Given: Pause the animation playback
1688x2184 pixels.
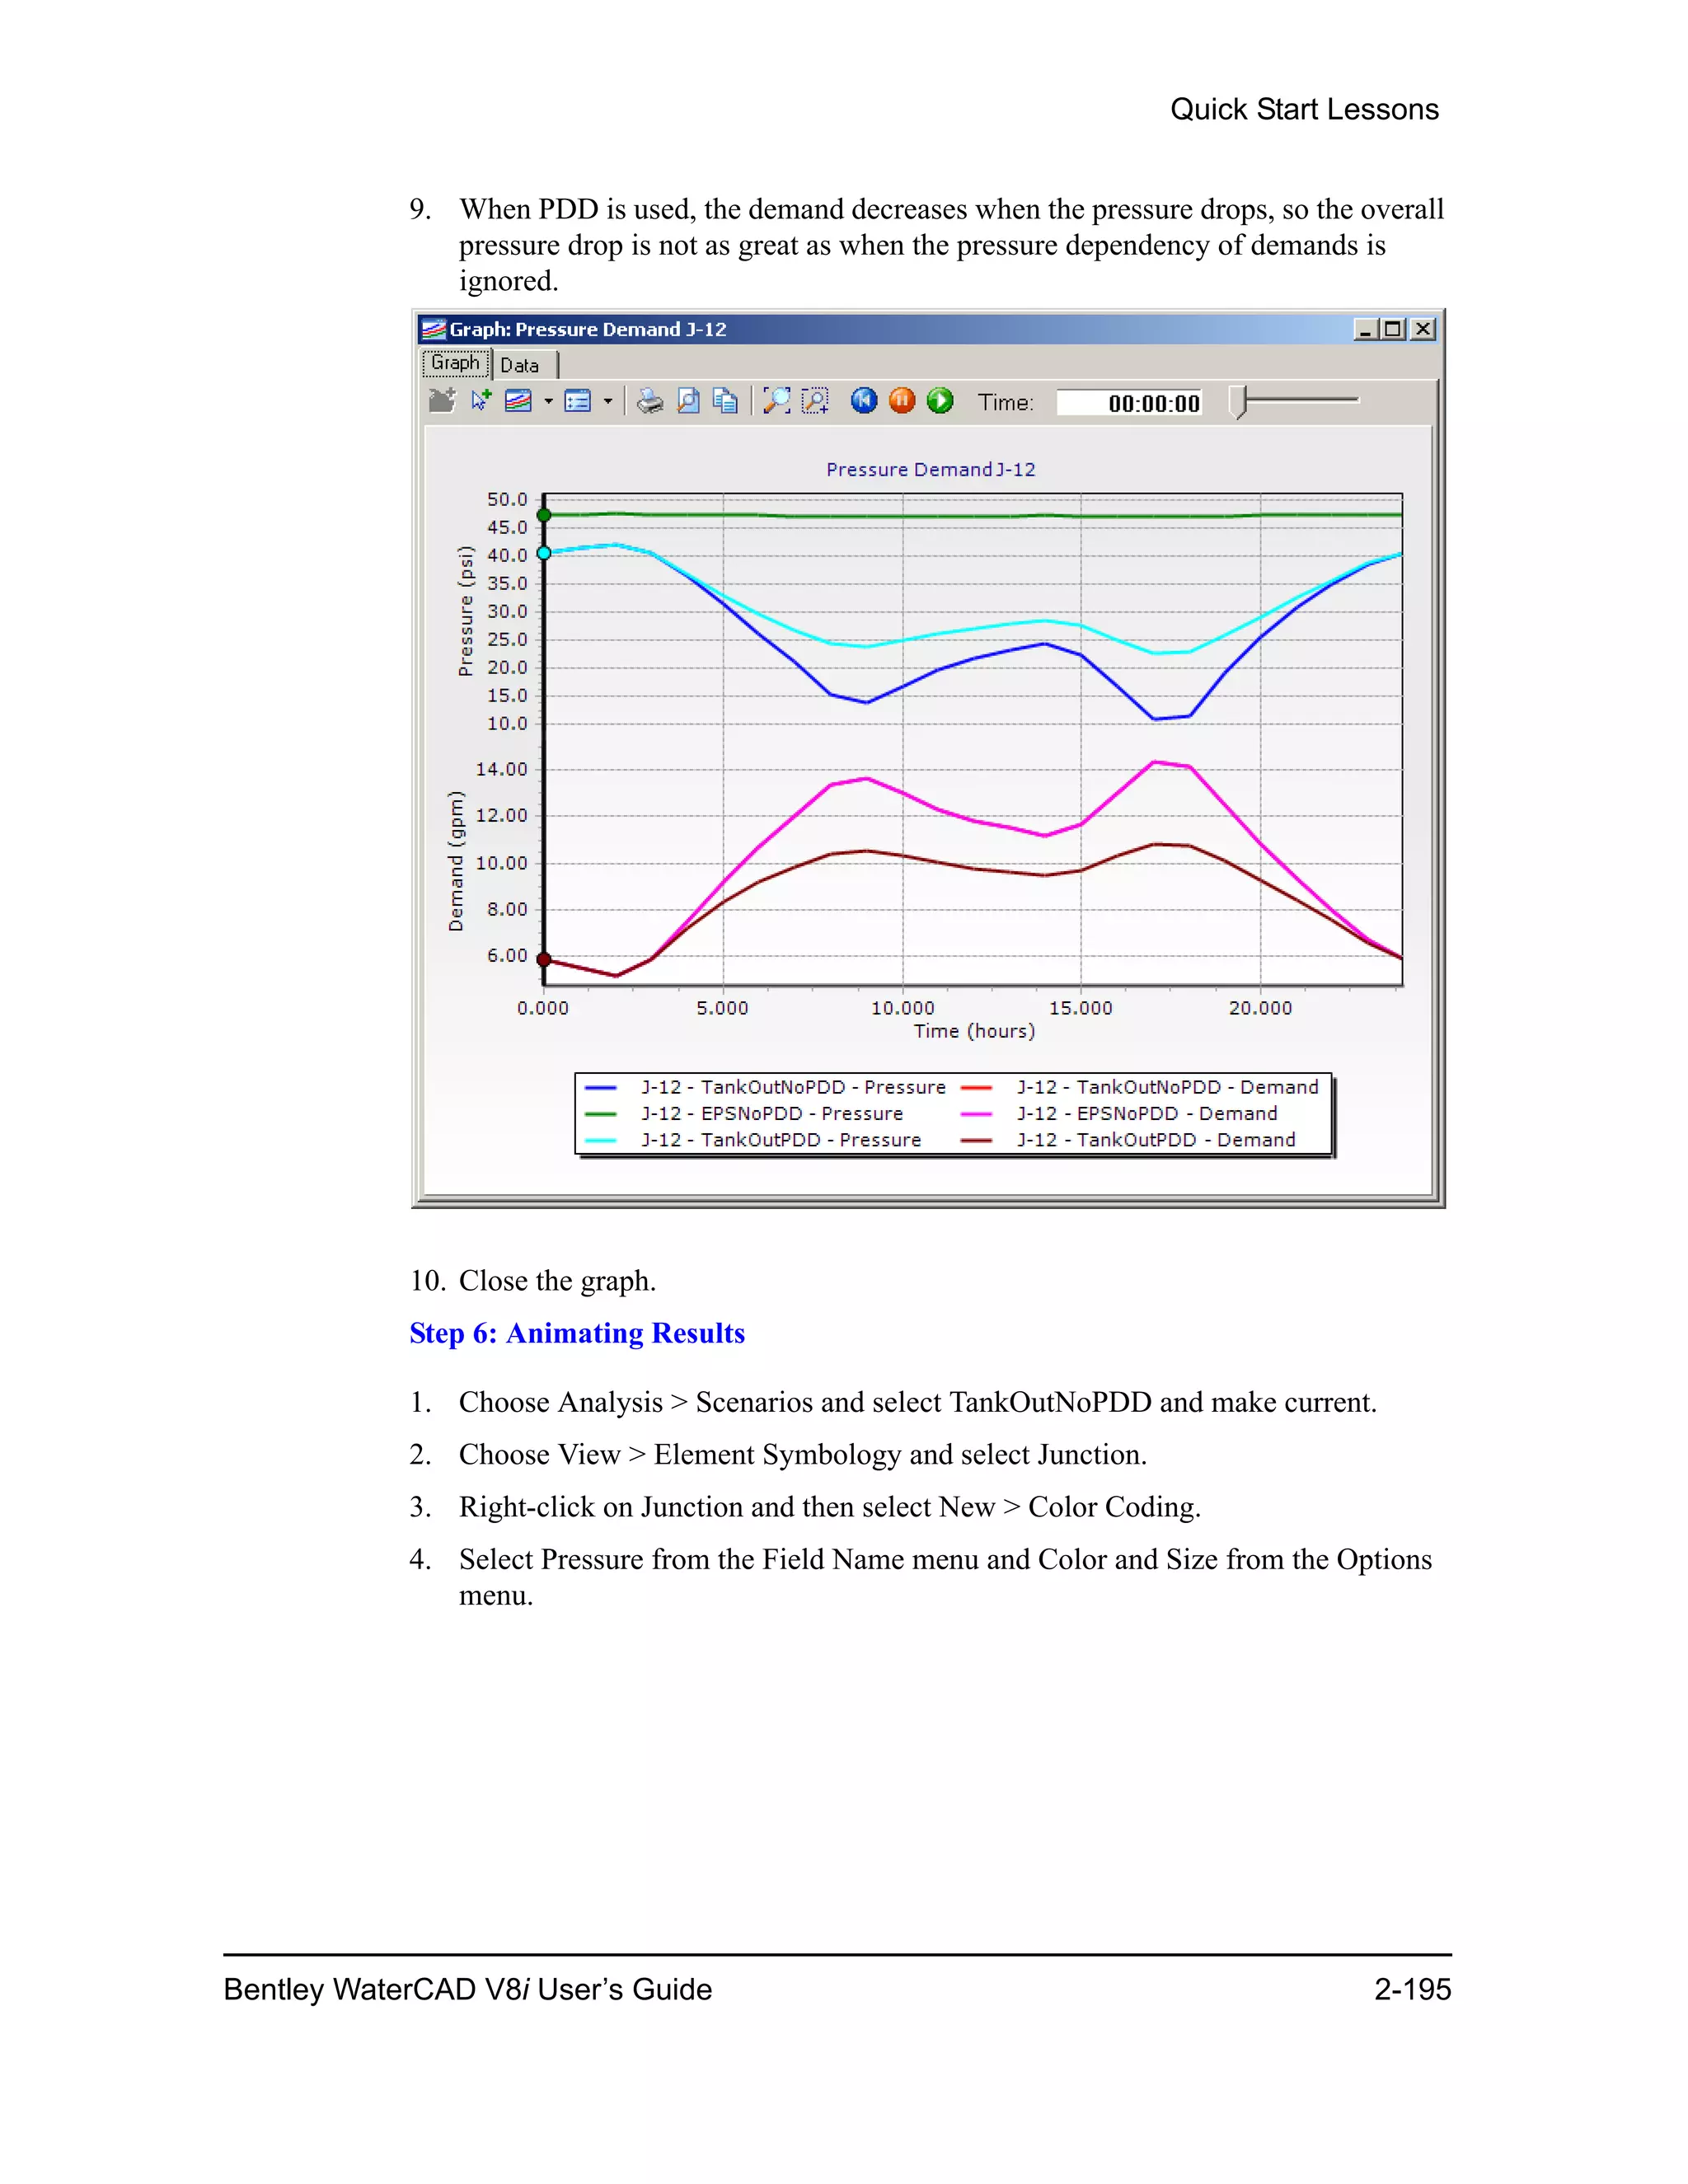Looking at the screenshot, I should click(x=902, y=401).
